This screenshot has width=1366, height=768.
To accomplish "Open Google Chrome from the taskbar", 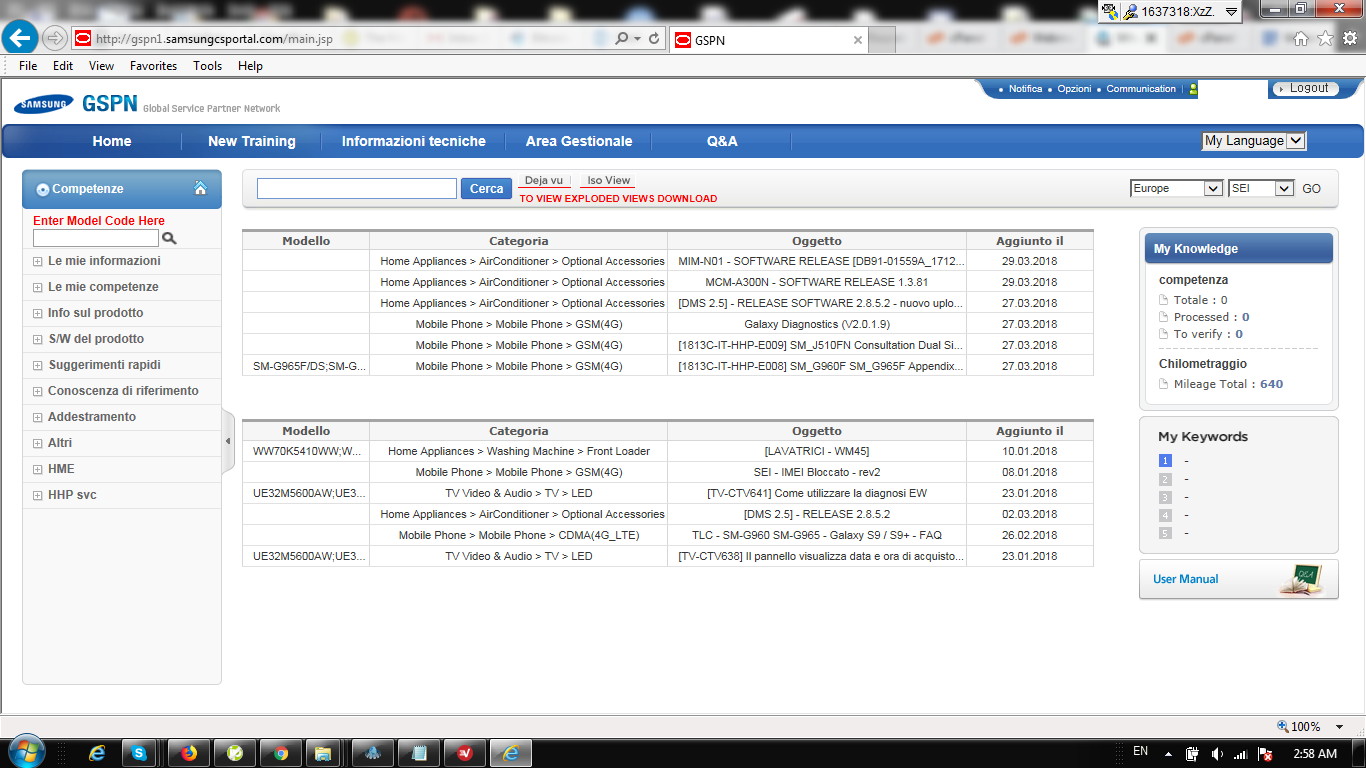I will click(280, 751).
